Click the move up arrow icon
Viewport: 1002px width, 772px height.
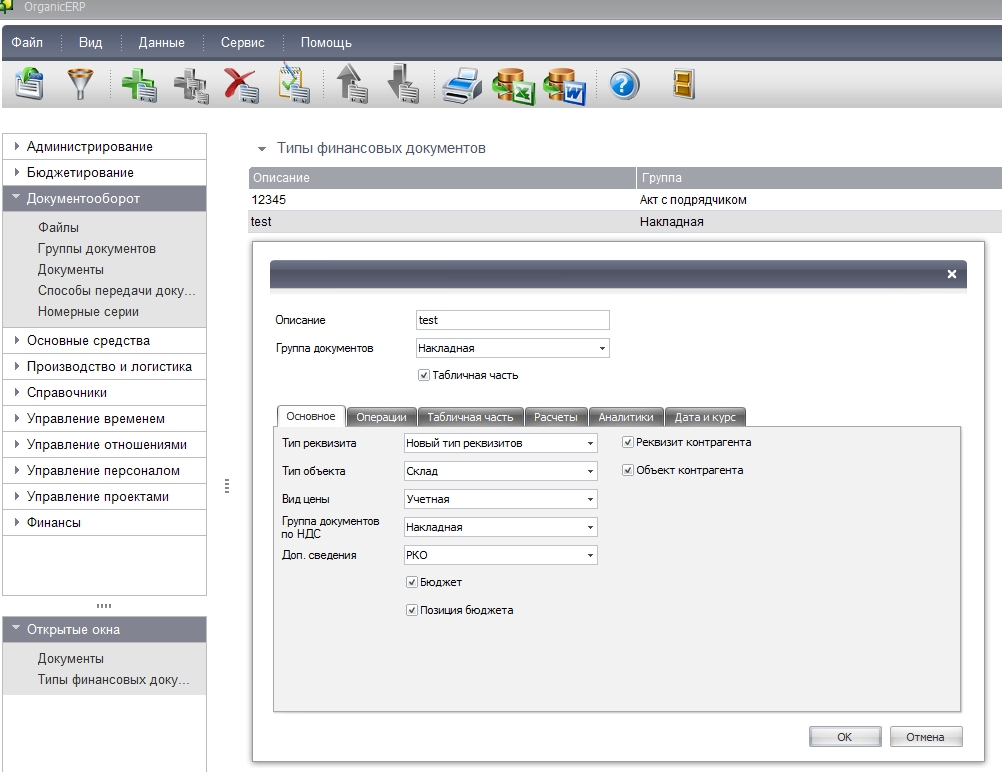click(x=351, y=84)
